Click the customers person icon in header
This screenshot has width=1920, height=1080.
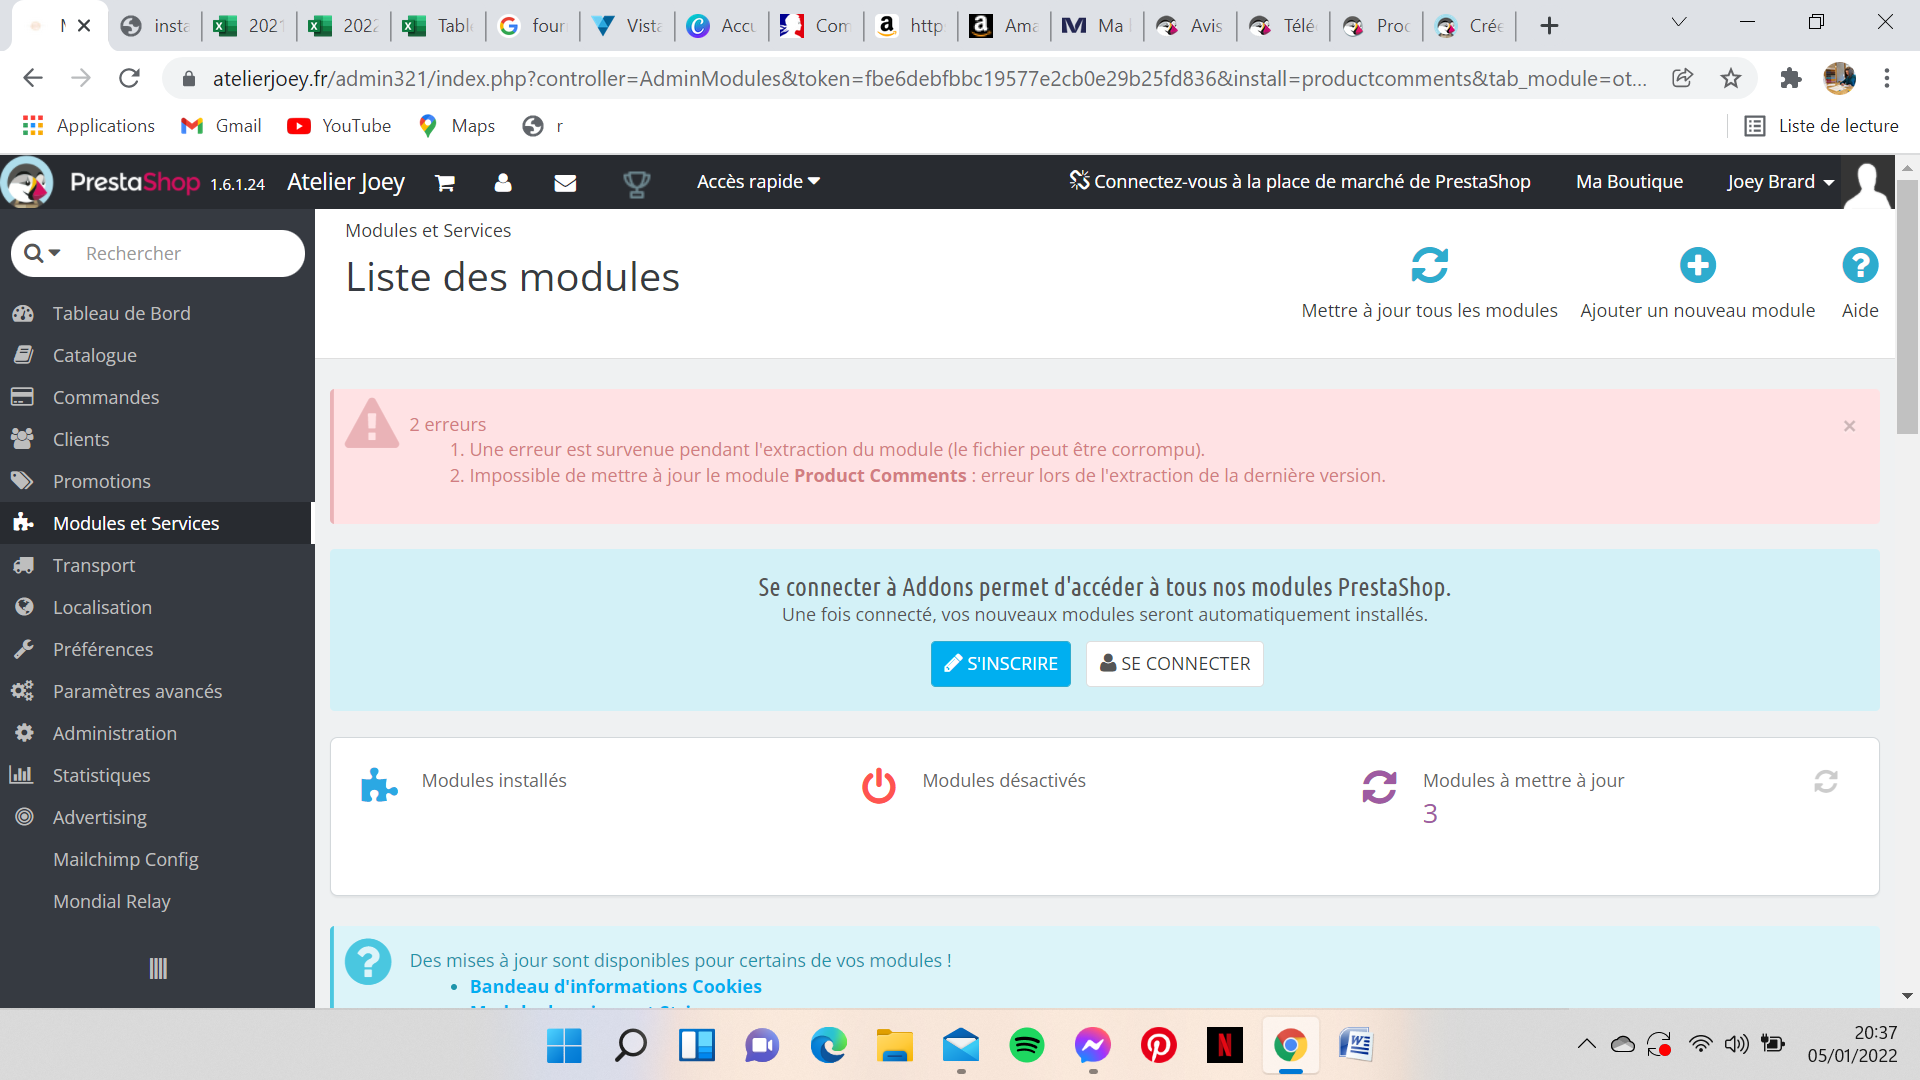pos(503,182)
